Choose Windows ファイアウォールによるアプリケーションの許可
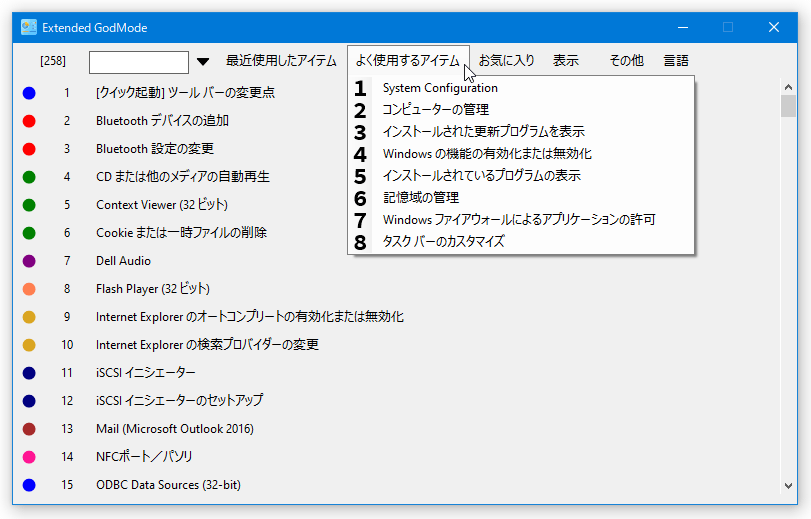811x519 pixels. pos(521,219)
